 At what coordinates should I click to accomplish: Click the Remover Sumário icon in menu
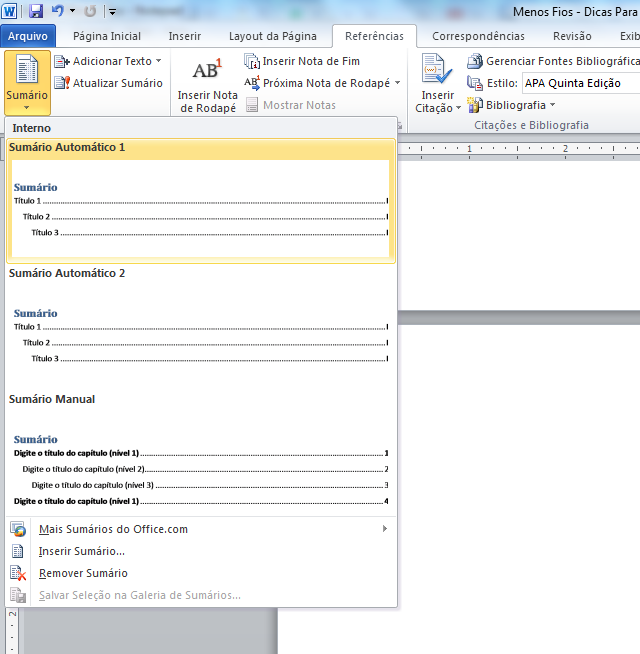click(18, 573)
